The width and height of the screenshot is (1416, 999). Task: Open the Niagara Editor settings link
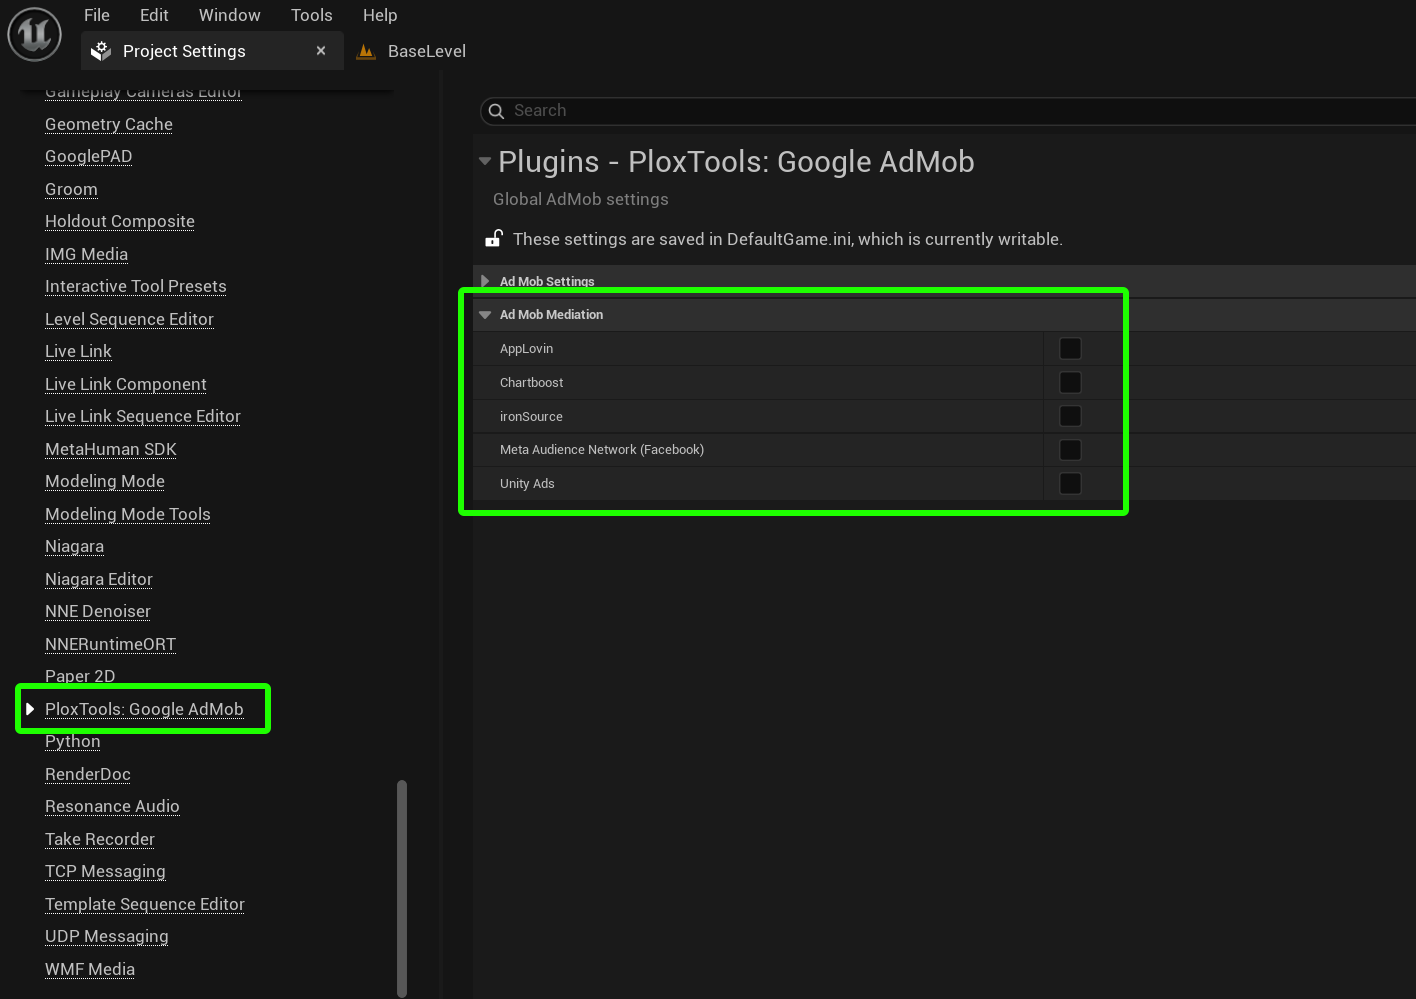point(99,579)
